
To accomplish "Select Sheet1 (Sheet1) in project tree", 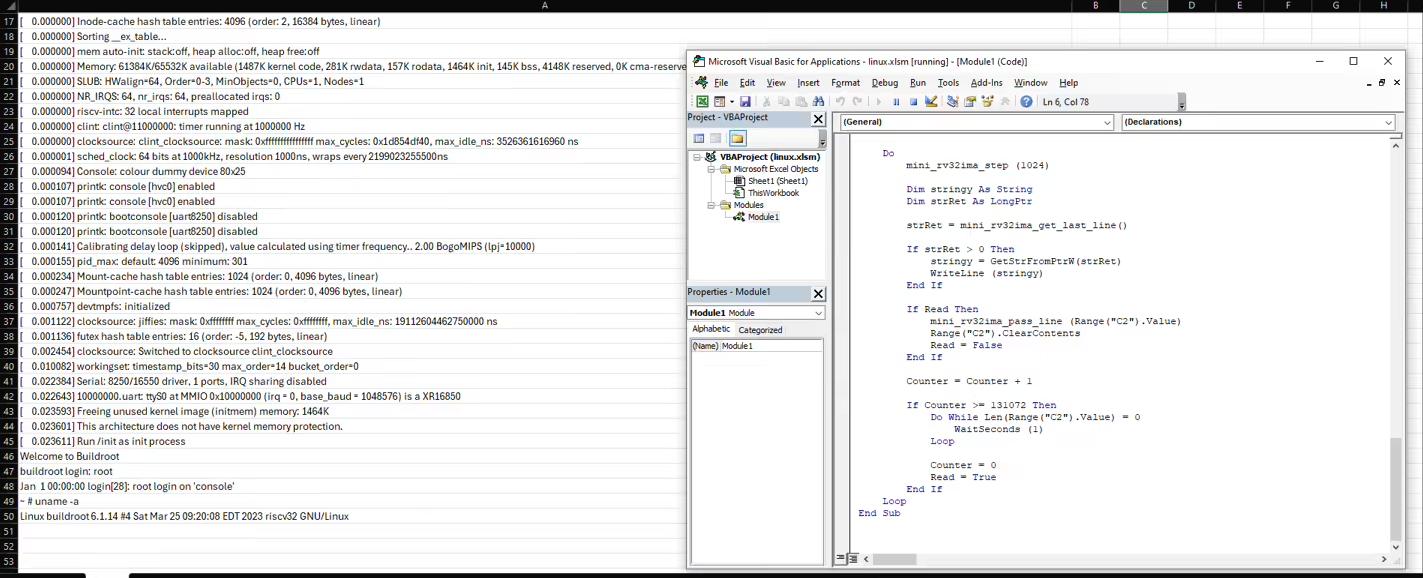I will tap(777, 181).
